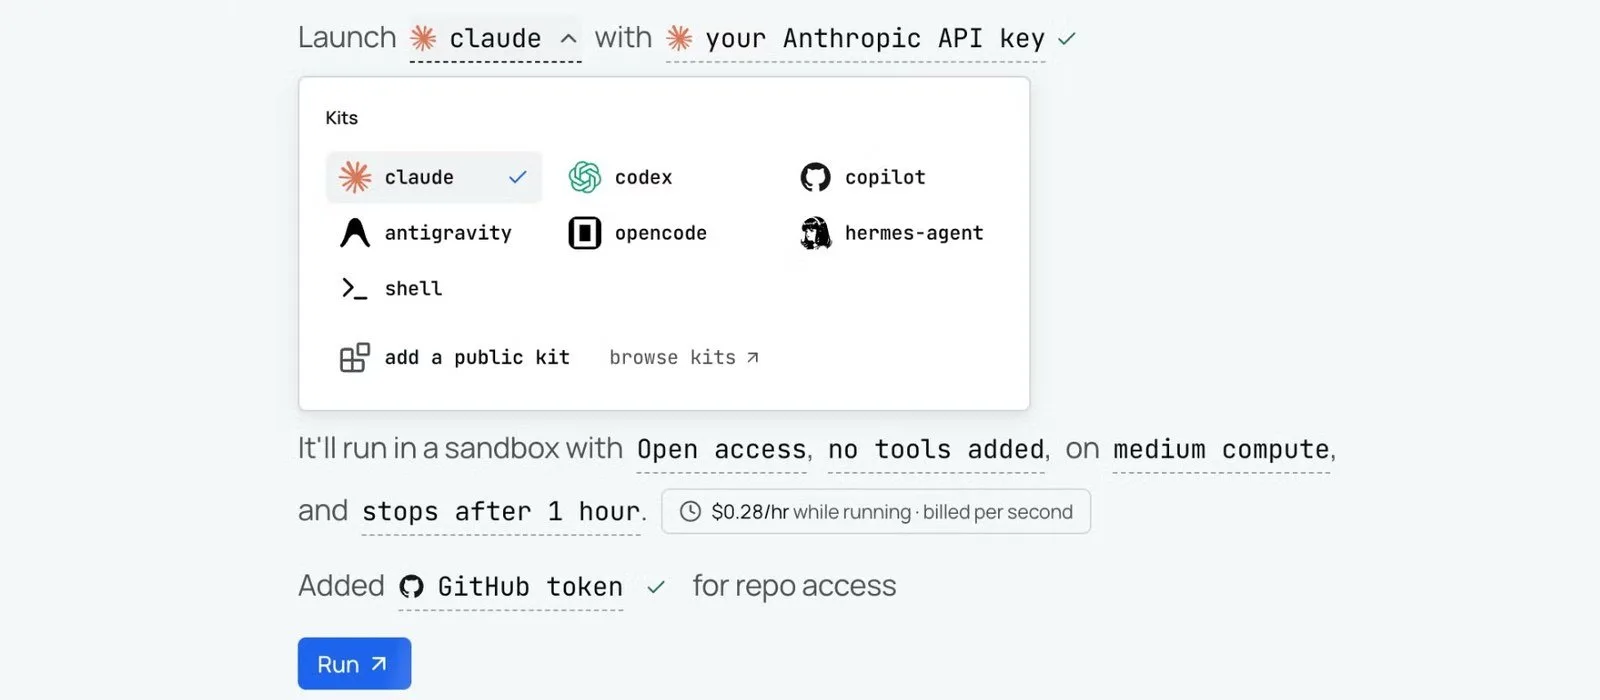Screen dimensions: 1600x700
Task: Follow the 'browse kits' link
Action: [684, 357]
